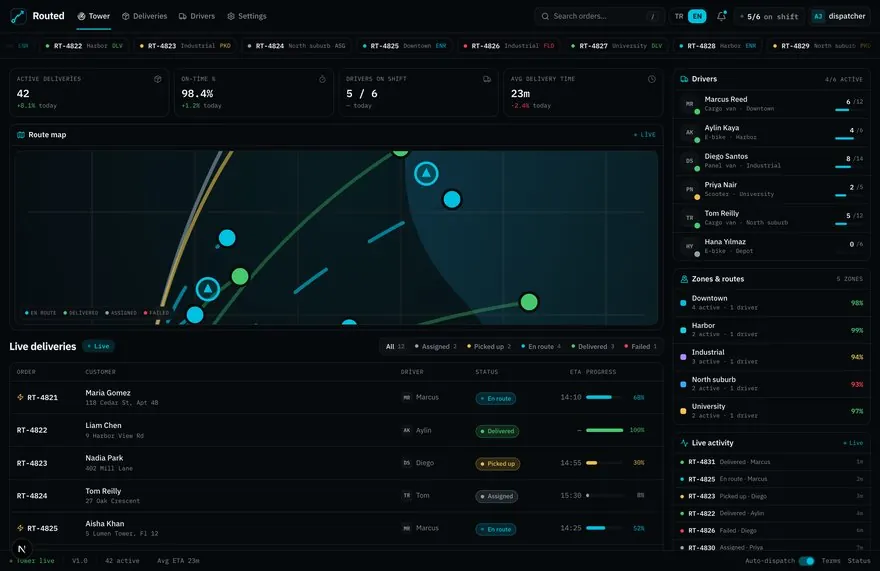The width and height of the screenshot is (880, 571).
Task: Open the Deliveries tab
Action: 145,16
